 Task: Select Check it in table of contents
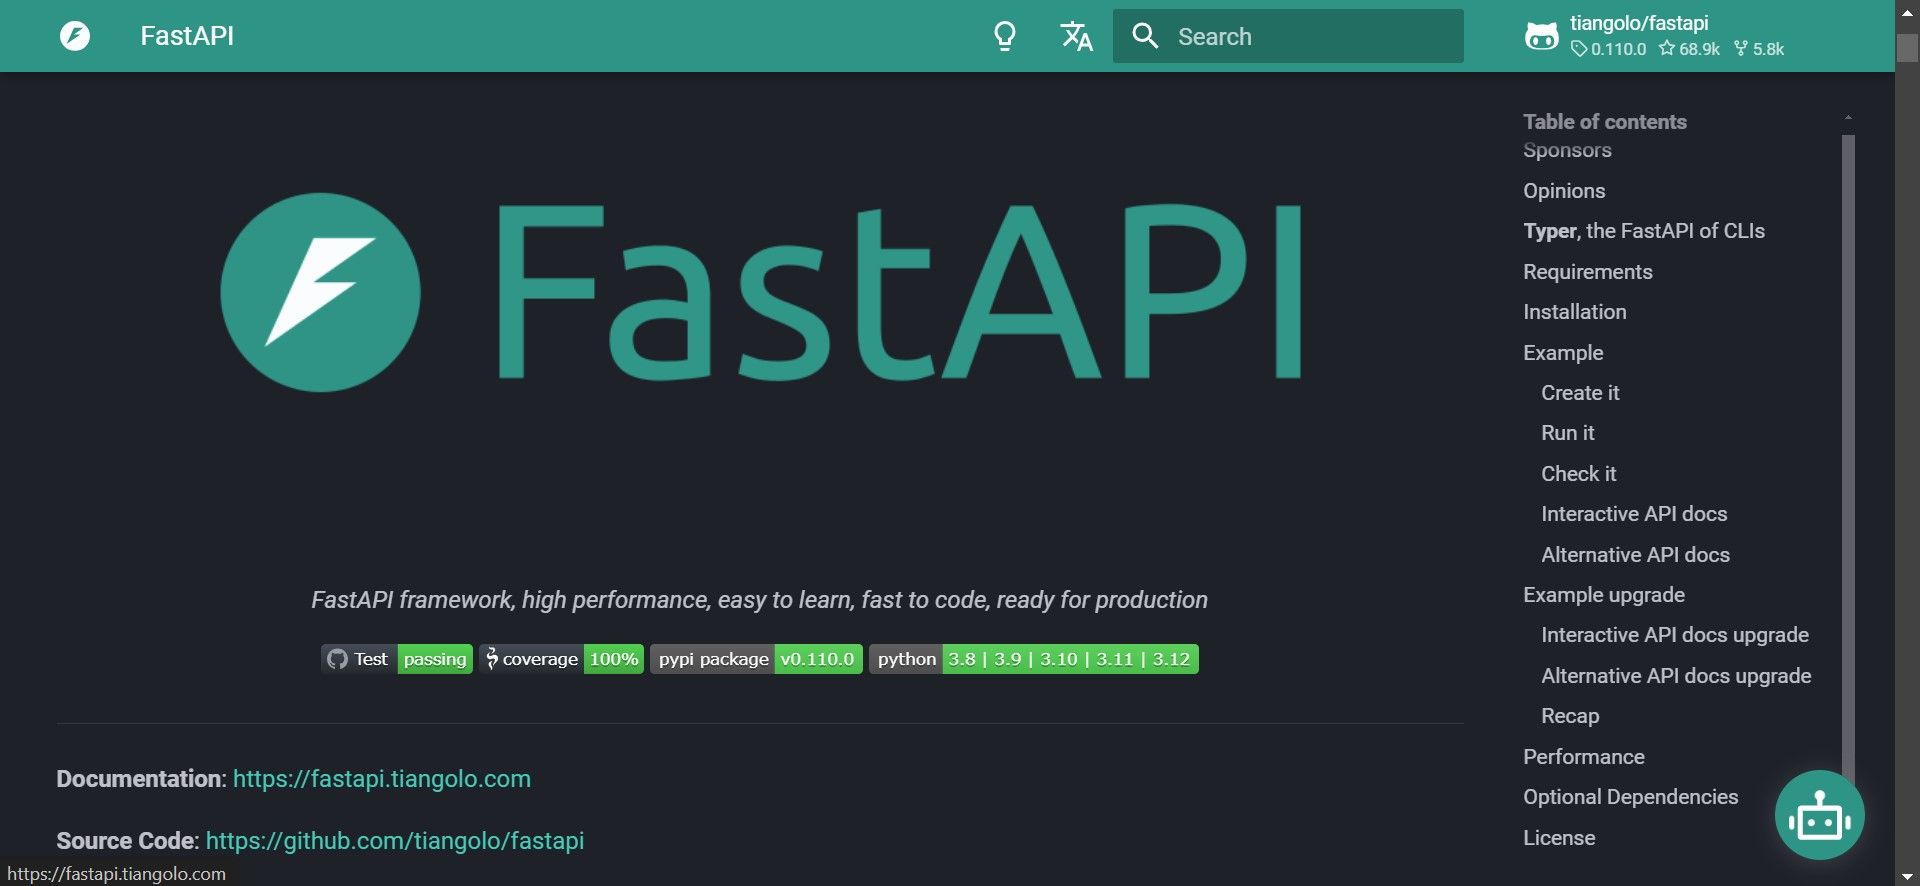[1579, 474]
